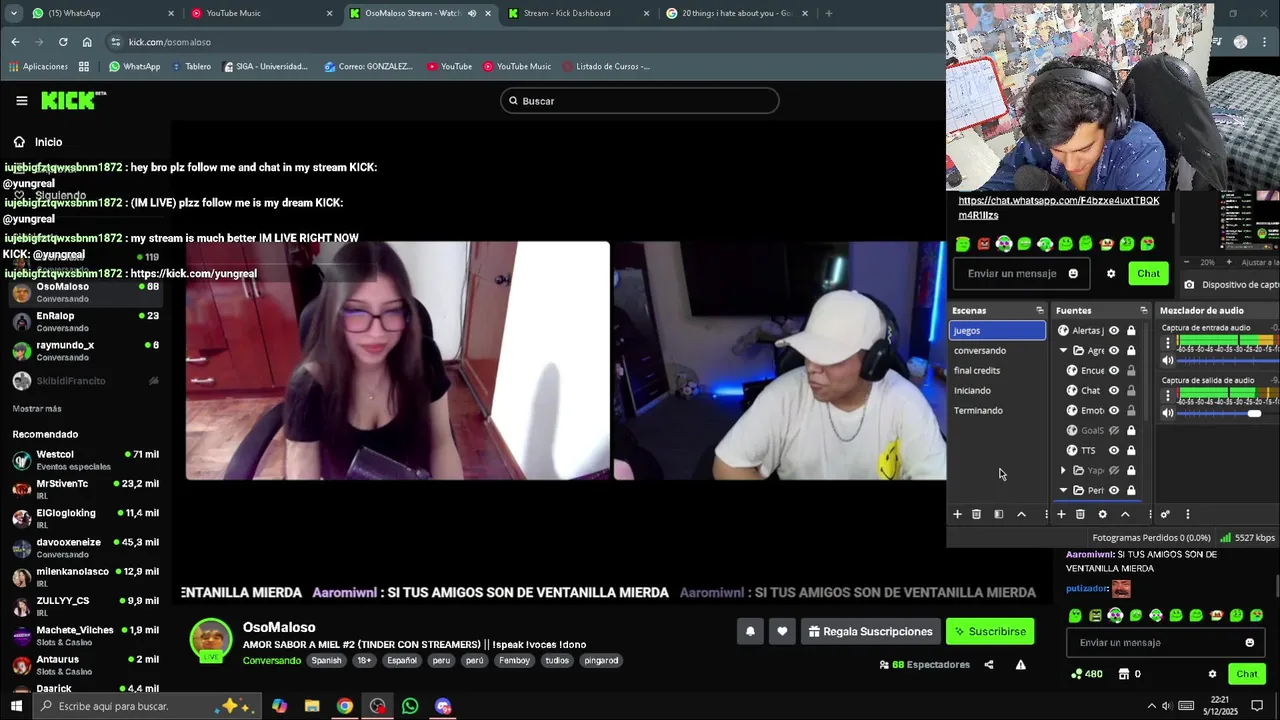Toggle the lock on Alertas source
This screenshot has height=720, width=1280.
click(x=1131, y=331)
